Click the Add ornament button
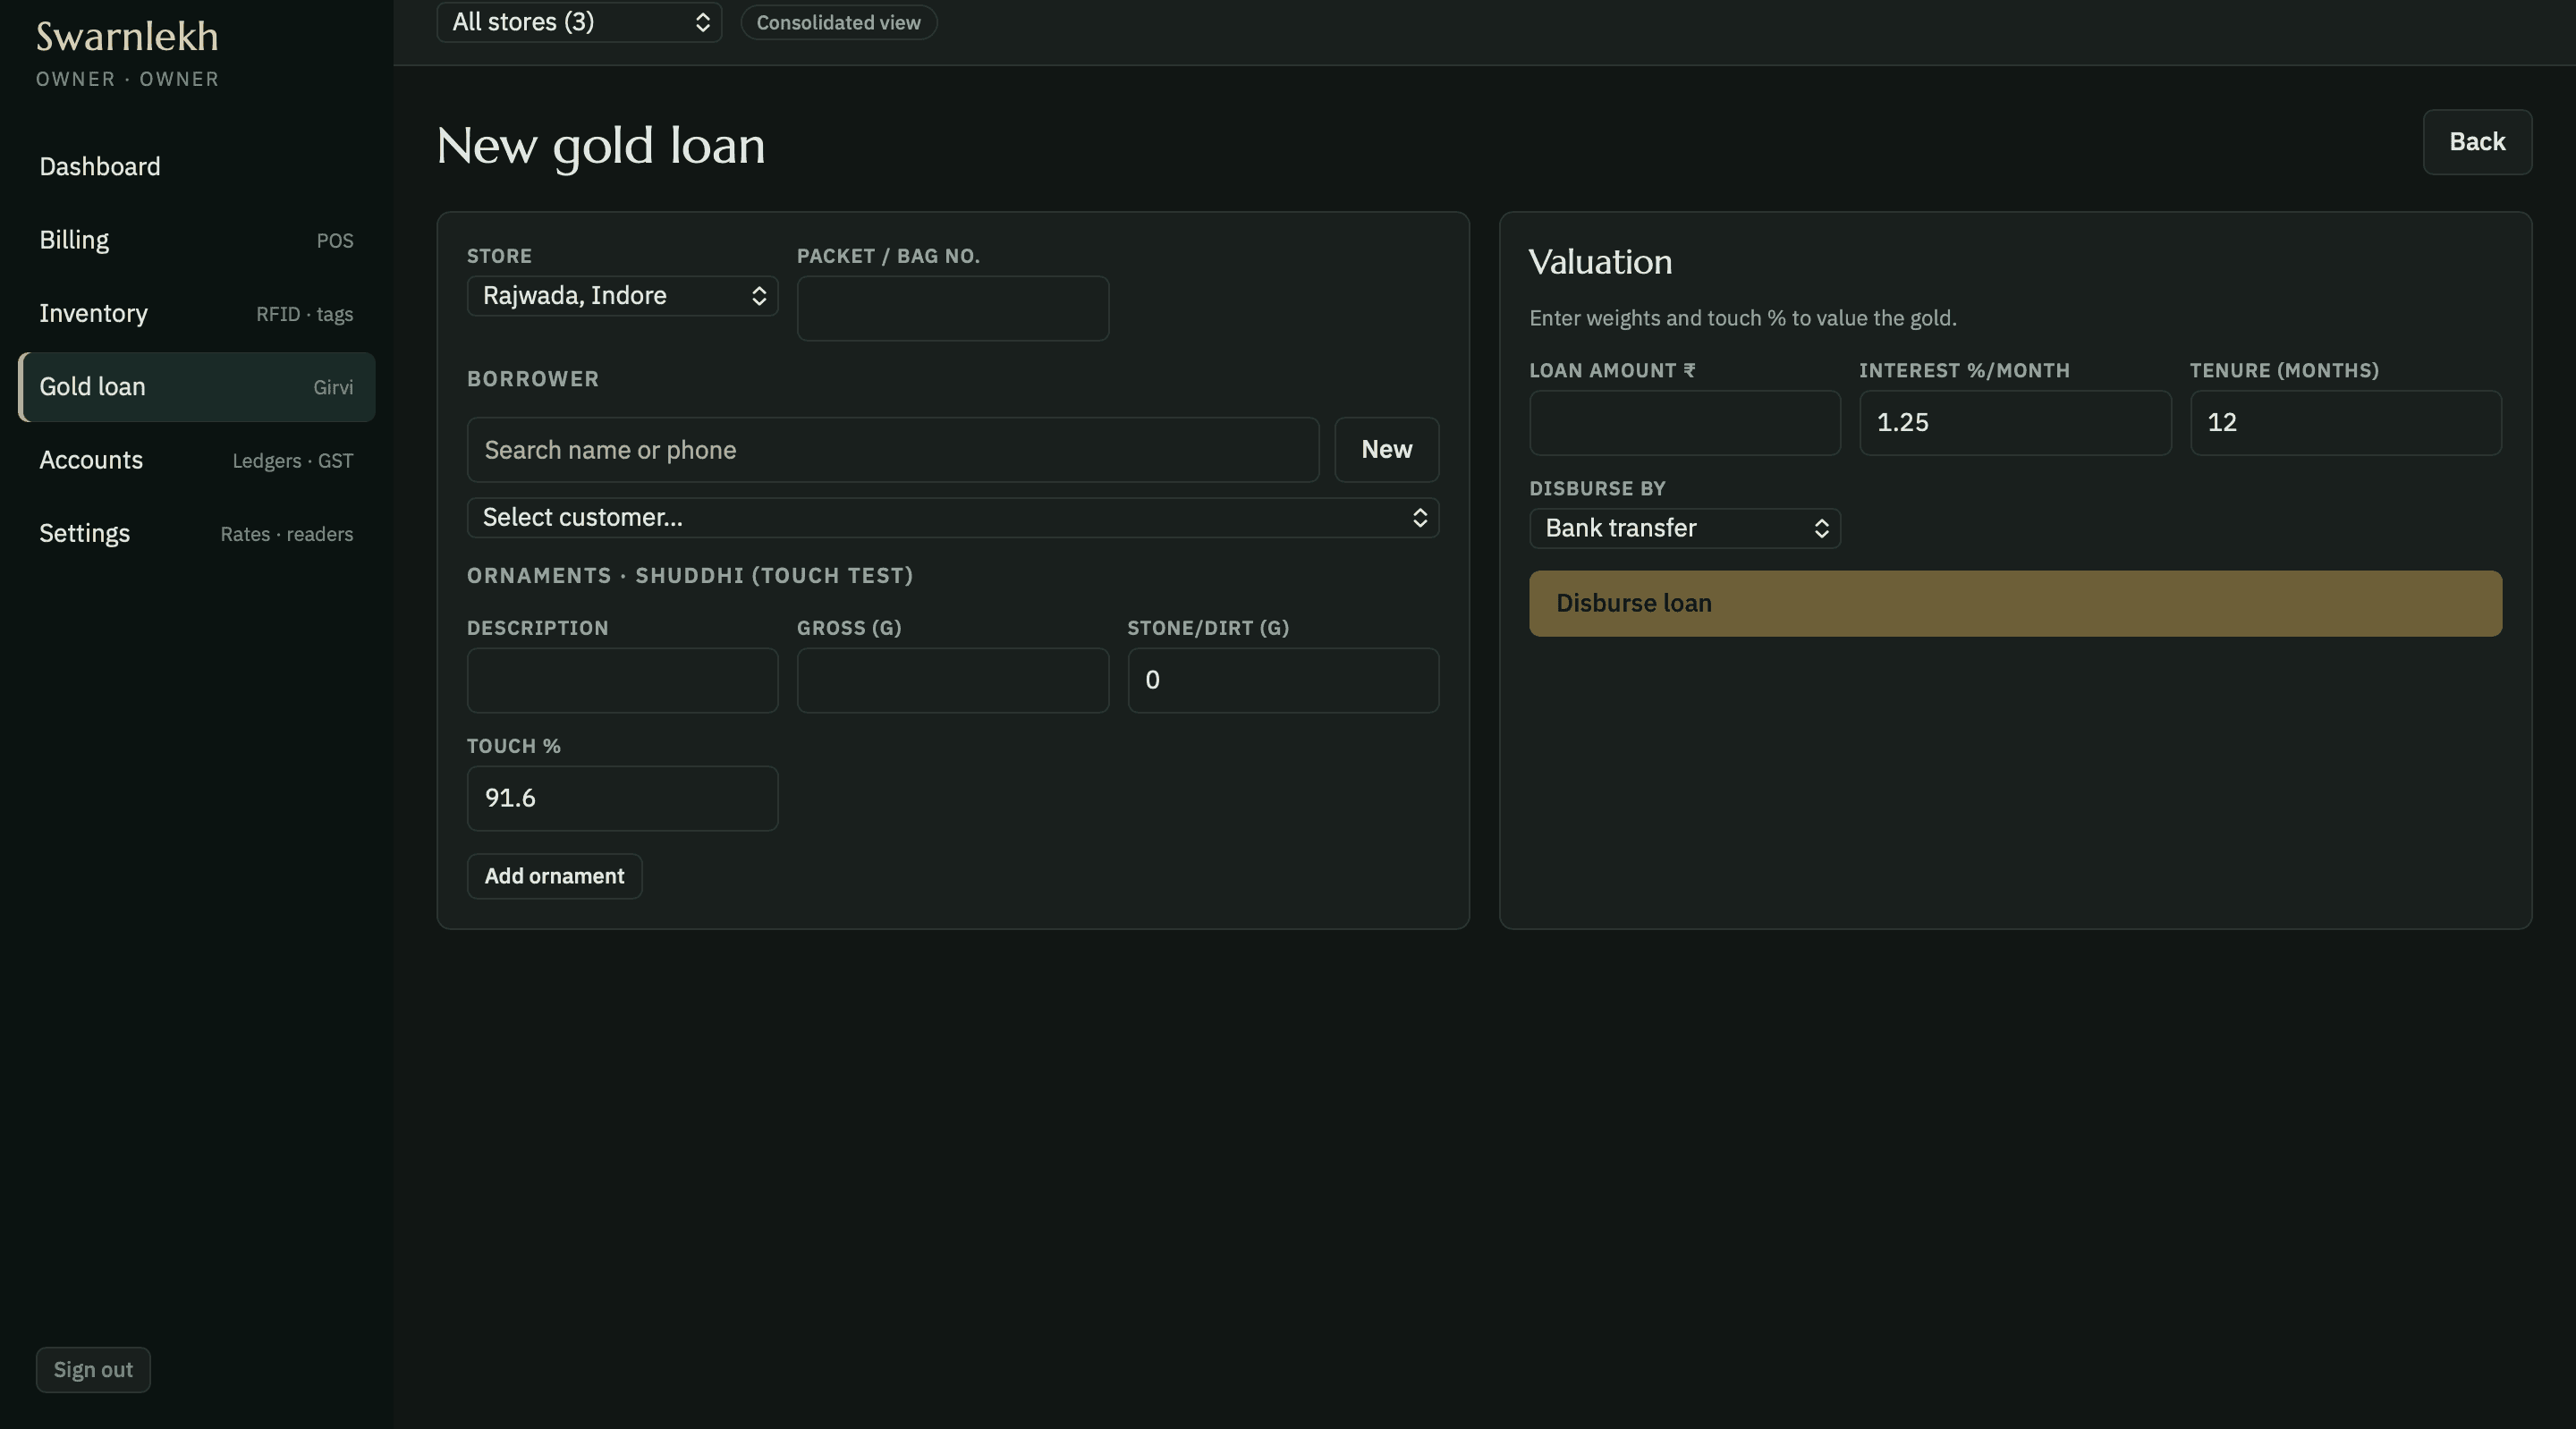Viewport: 2576px width, 1429px height. pyautogui.click(x=554, y=877)
